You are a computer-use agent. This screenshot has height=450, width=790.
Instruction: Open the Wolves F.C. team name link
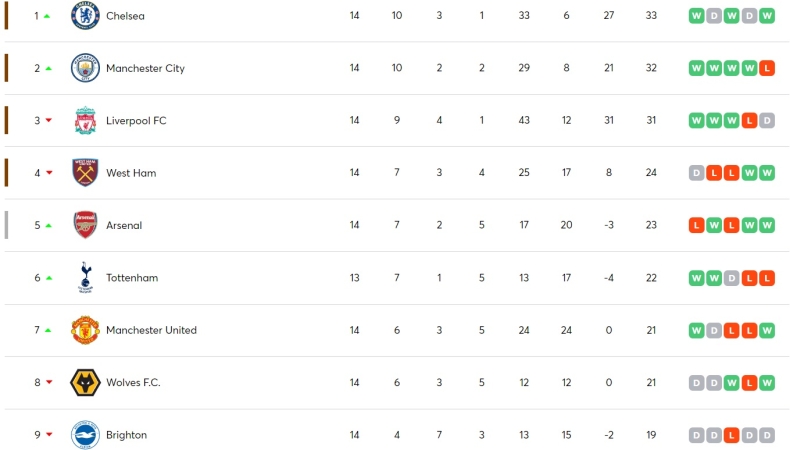[133, 382]
